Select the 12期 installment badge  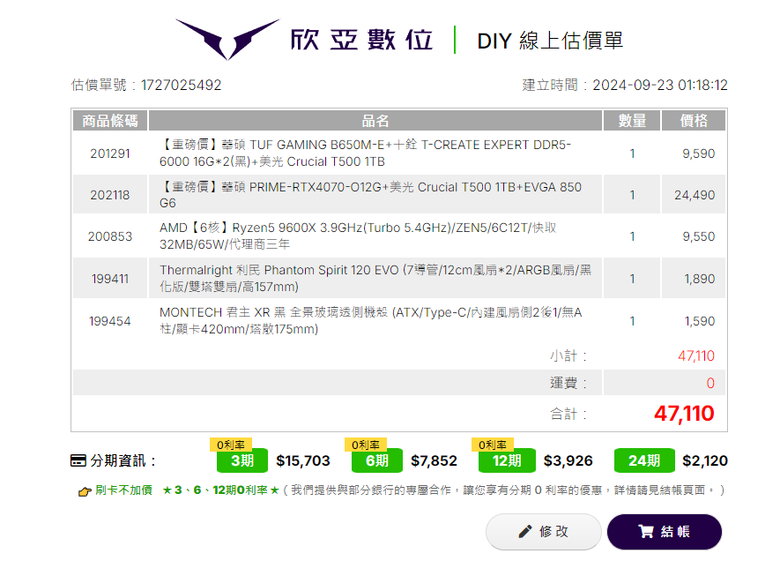pos(507,461)
